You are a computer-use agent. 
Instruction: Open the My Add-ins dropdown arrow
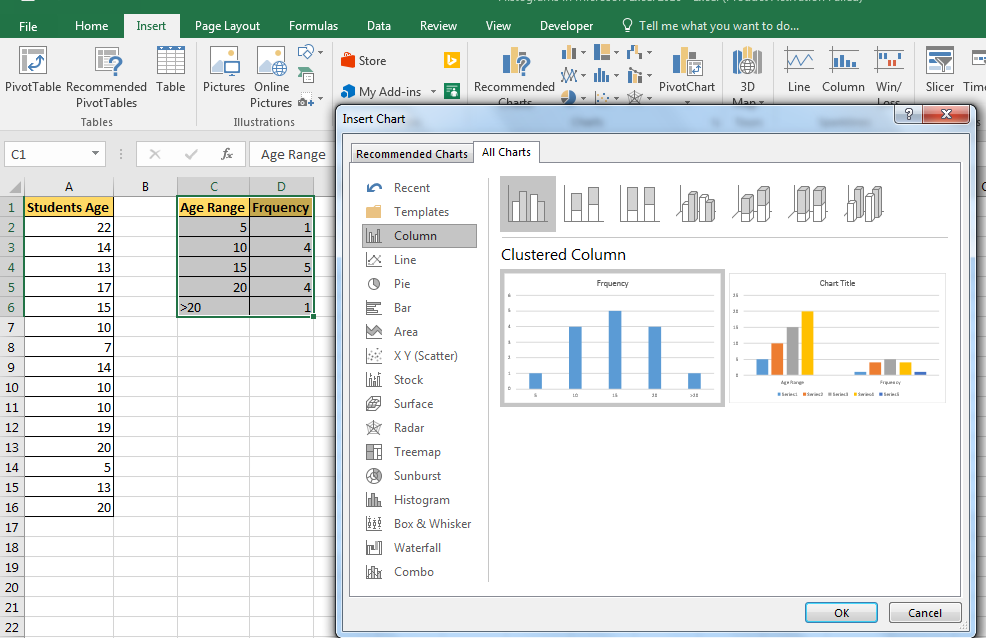click(x=431, y=89)
